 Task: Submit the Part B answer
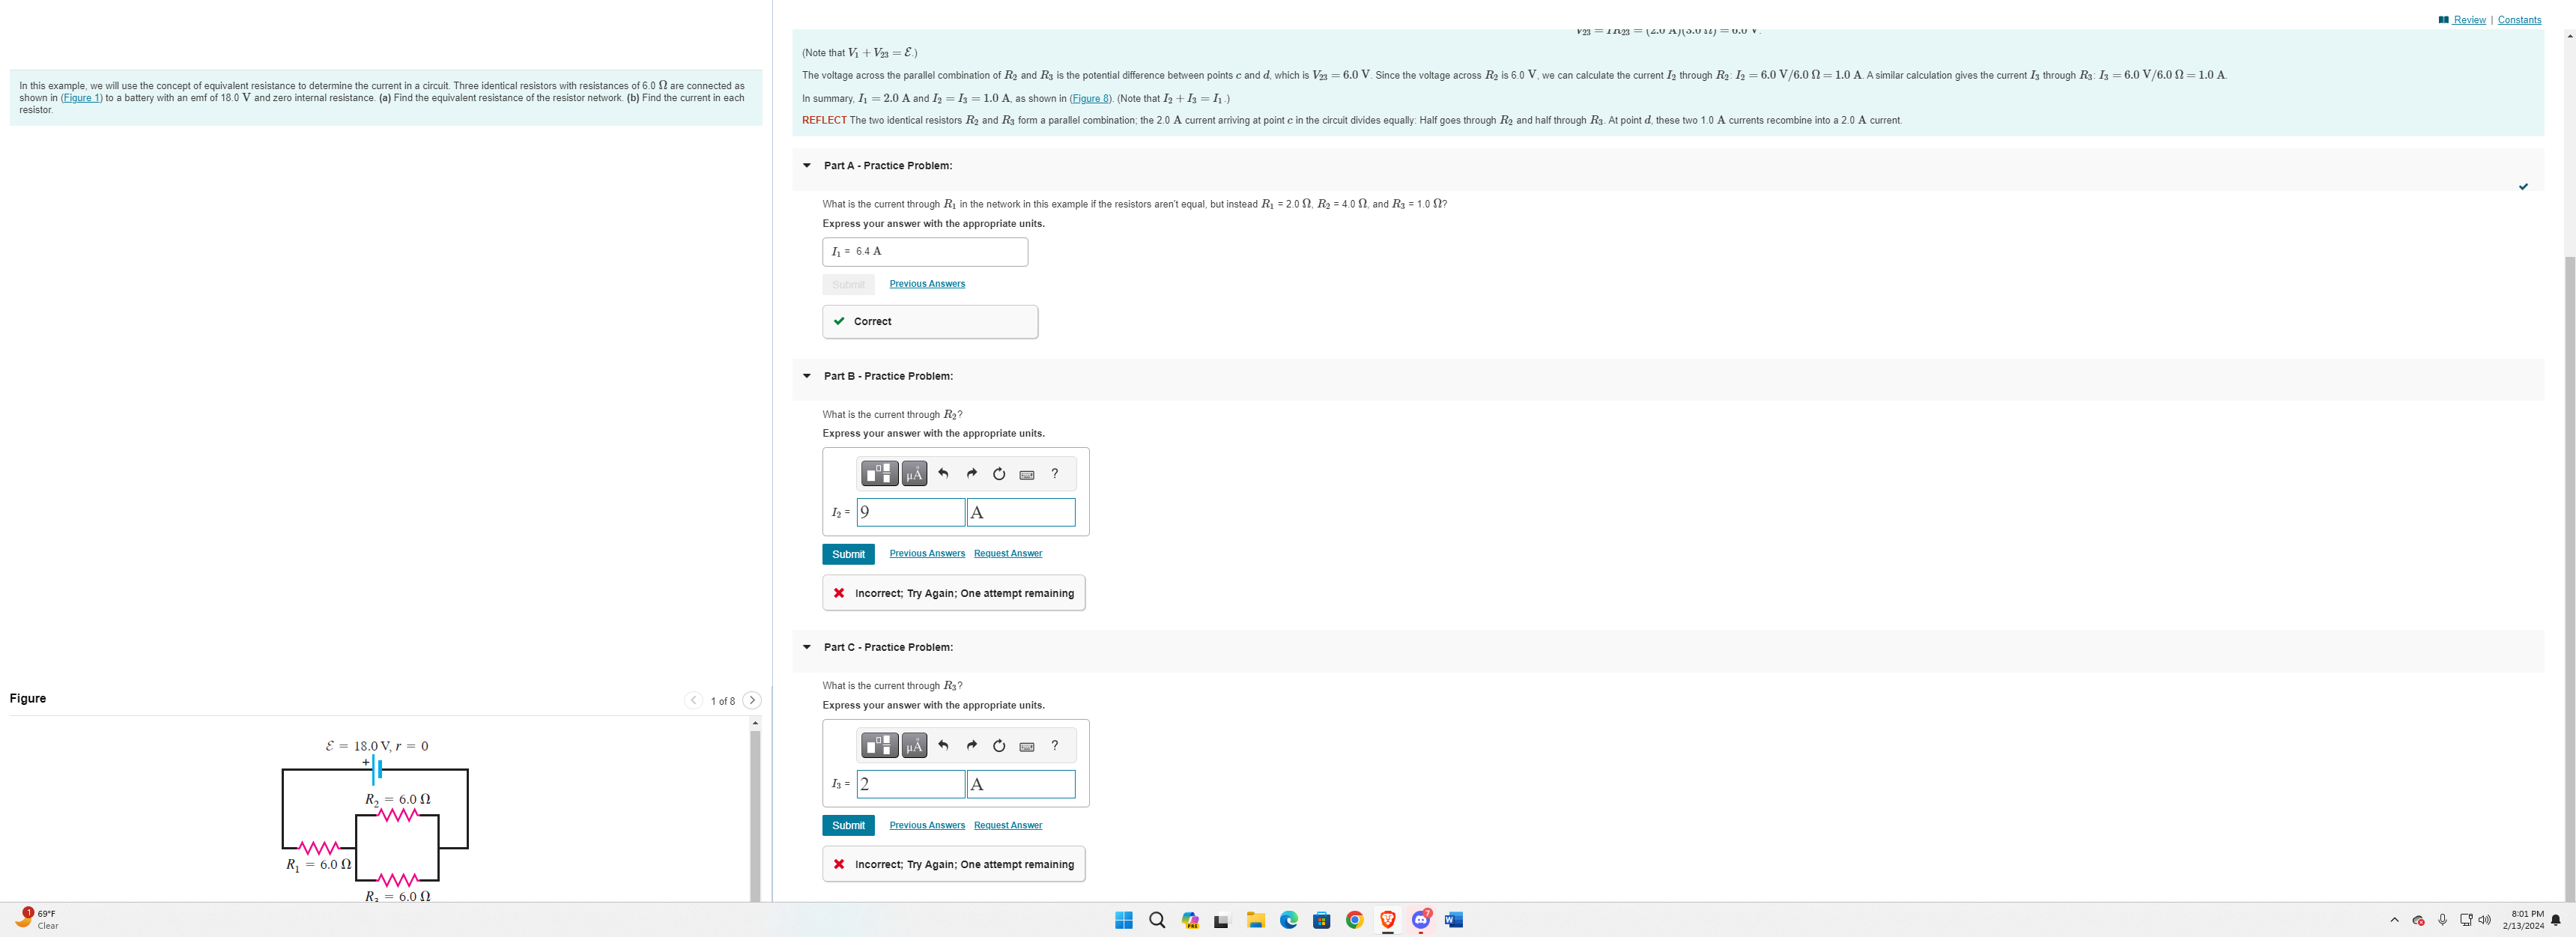848,553
